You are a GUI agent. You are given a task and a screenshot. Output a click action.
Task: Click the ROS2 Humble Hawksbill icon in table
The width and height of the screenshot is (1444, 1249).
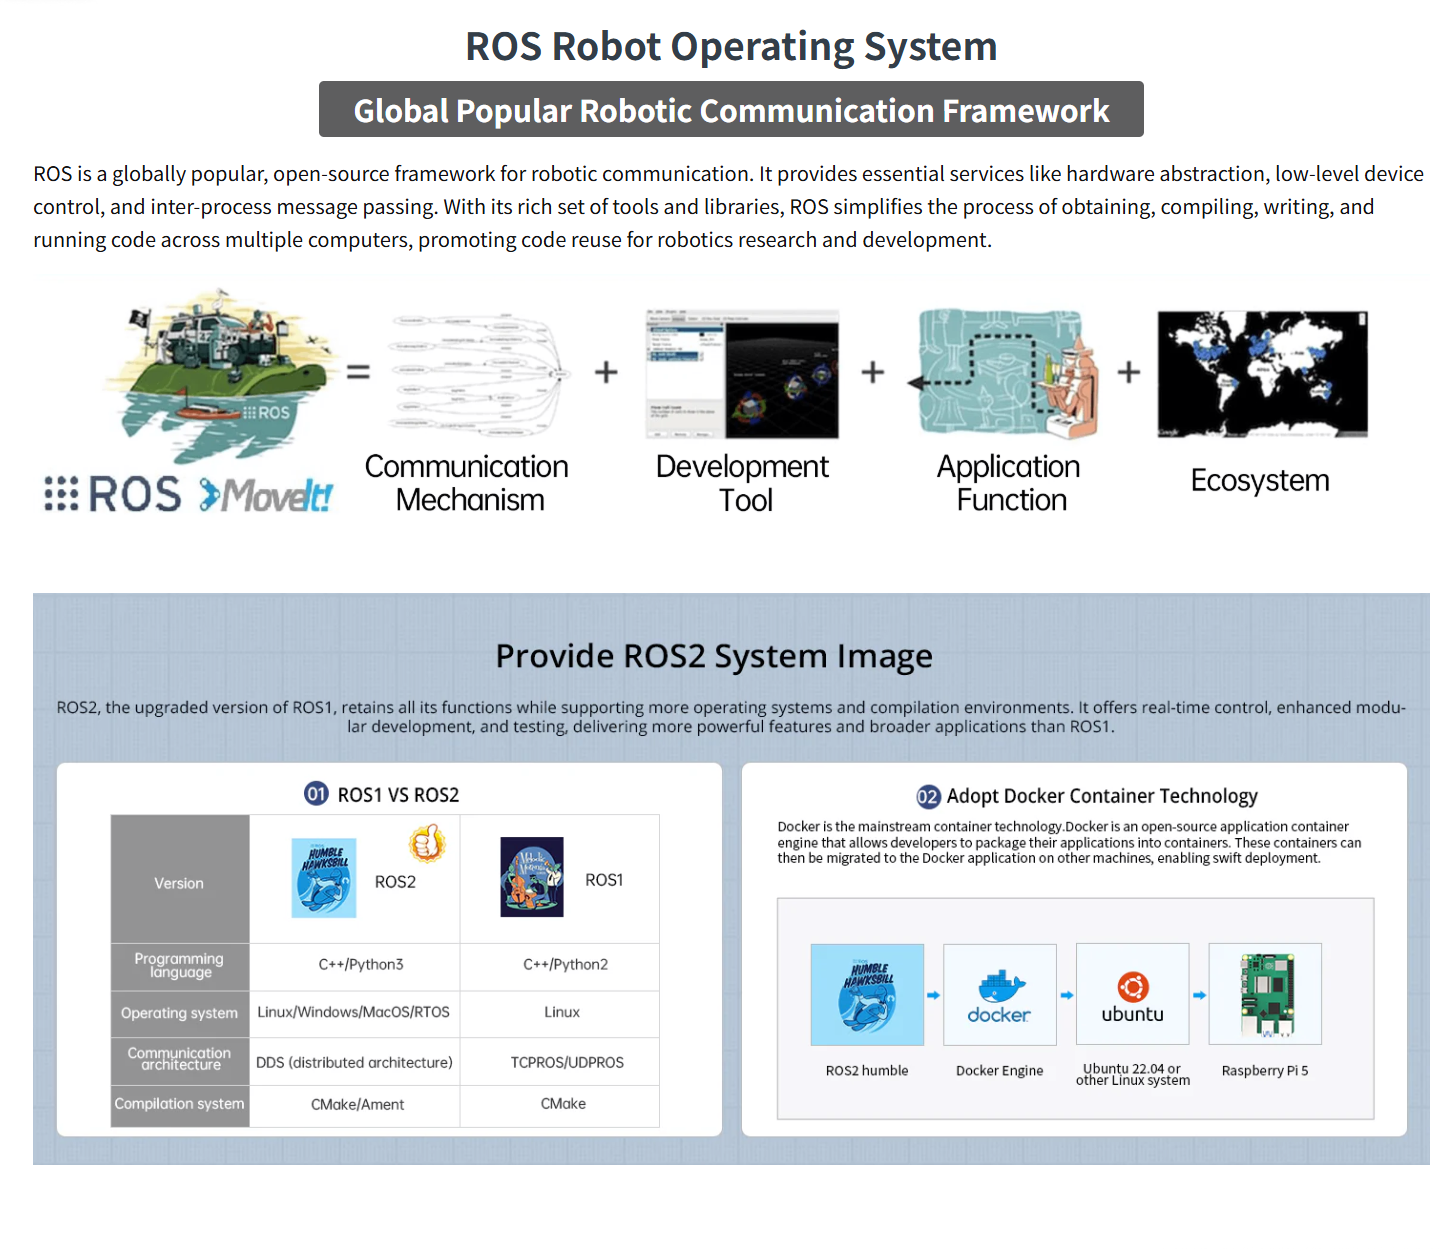(324, 878)
